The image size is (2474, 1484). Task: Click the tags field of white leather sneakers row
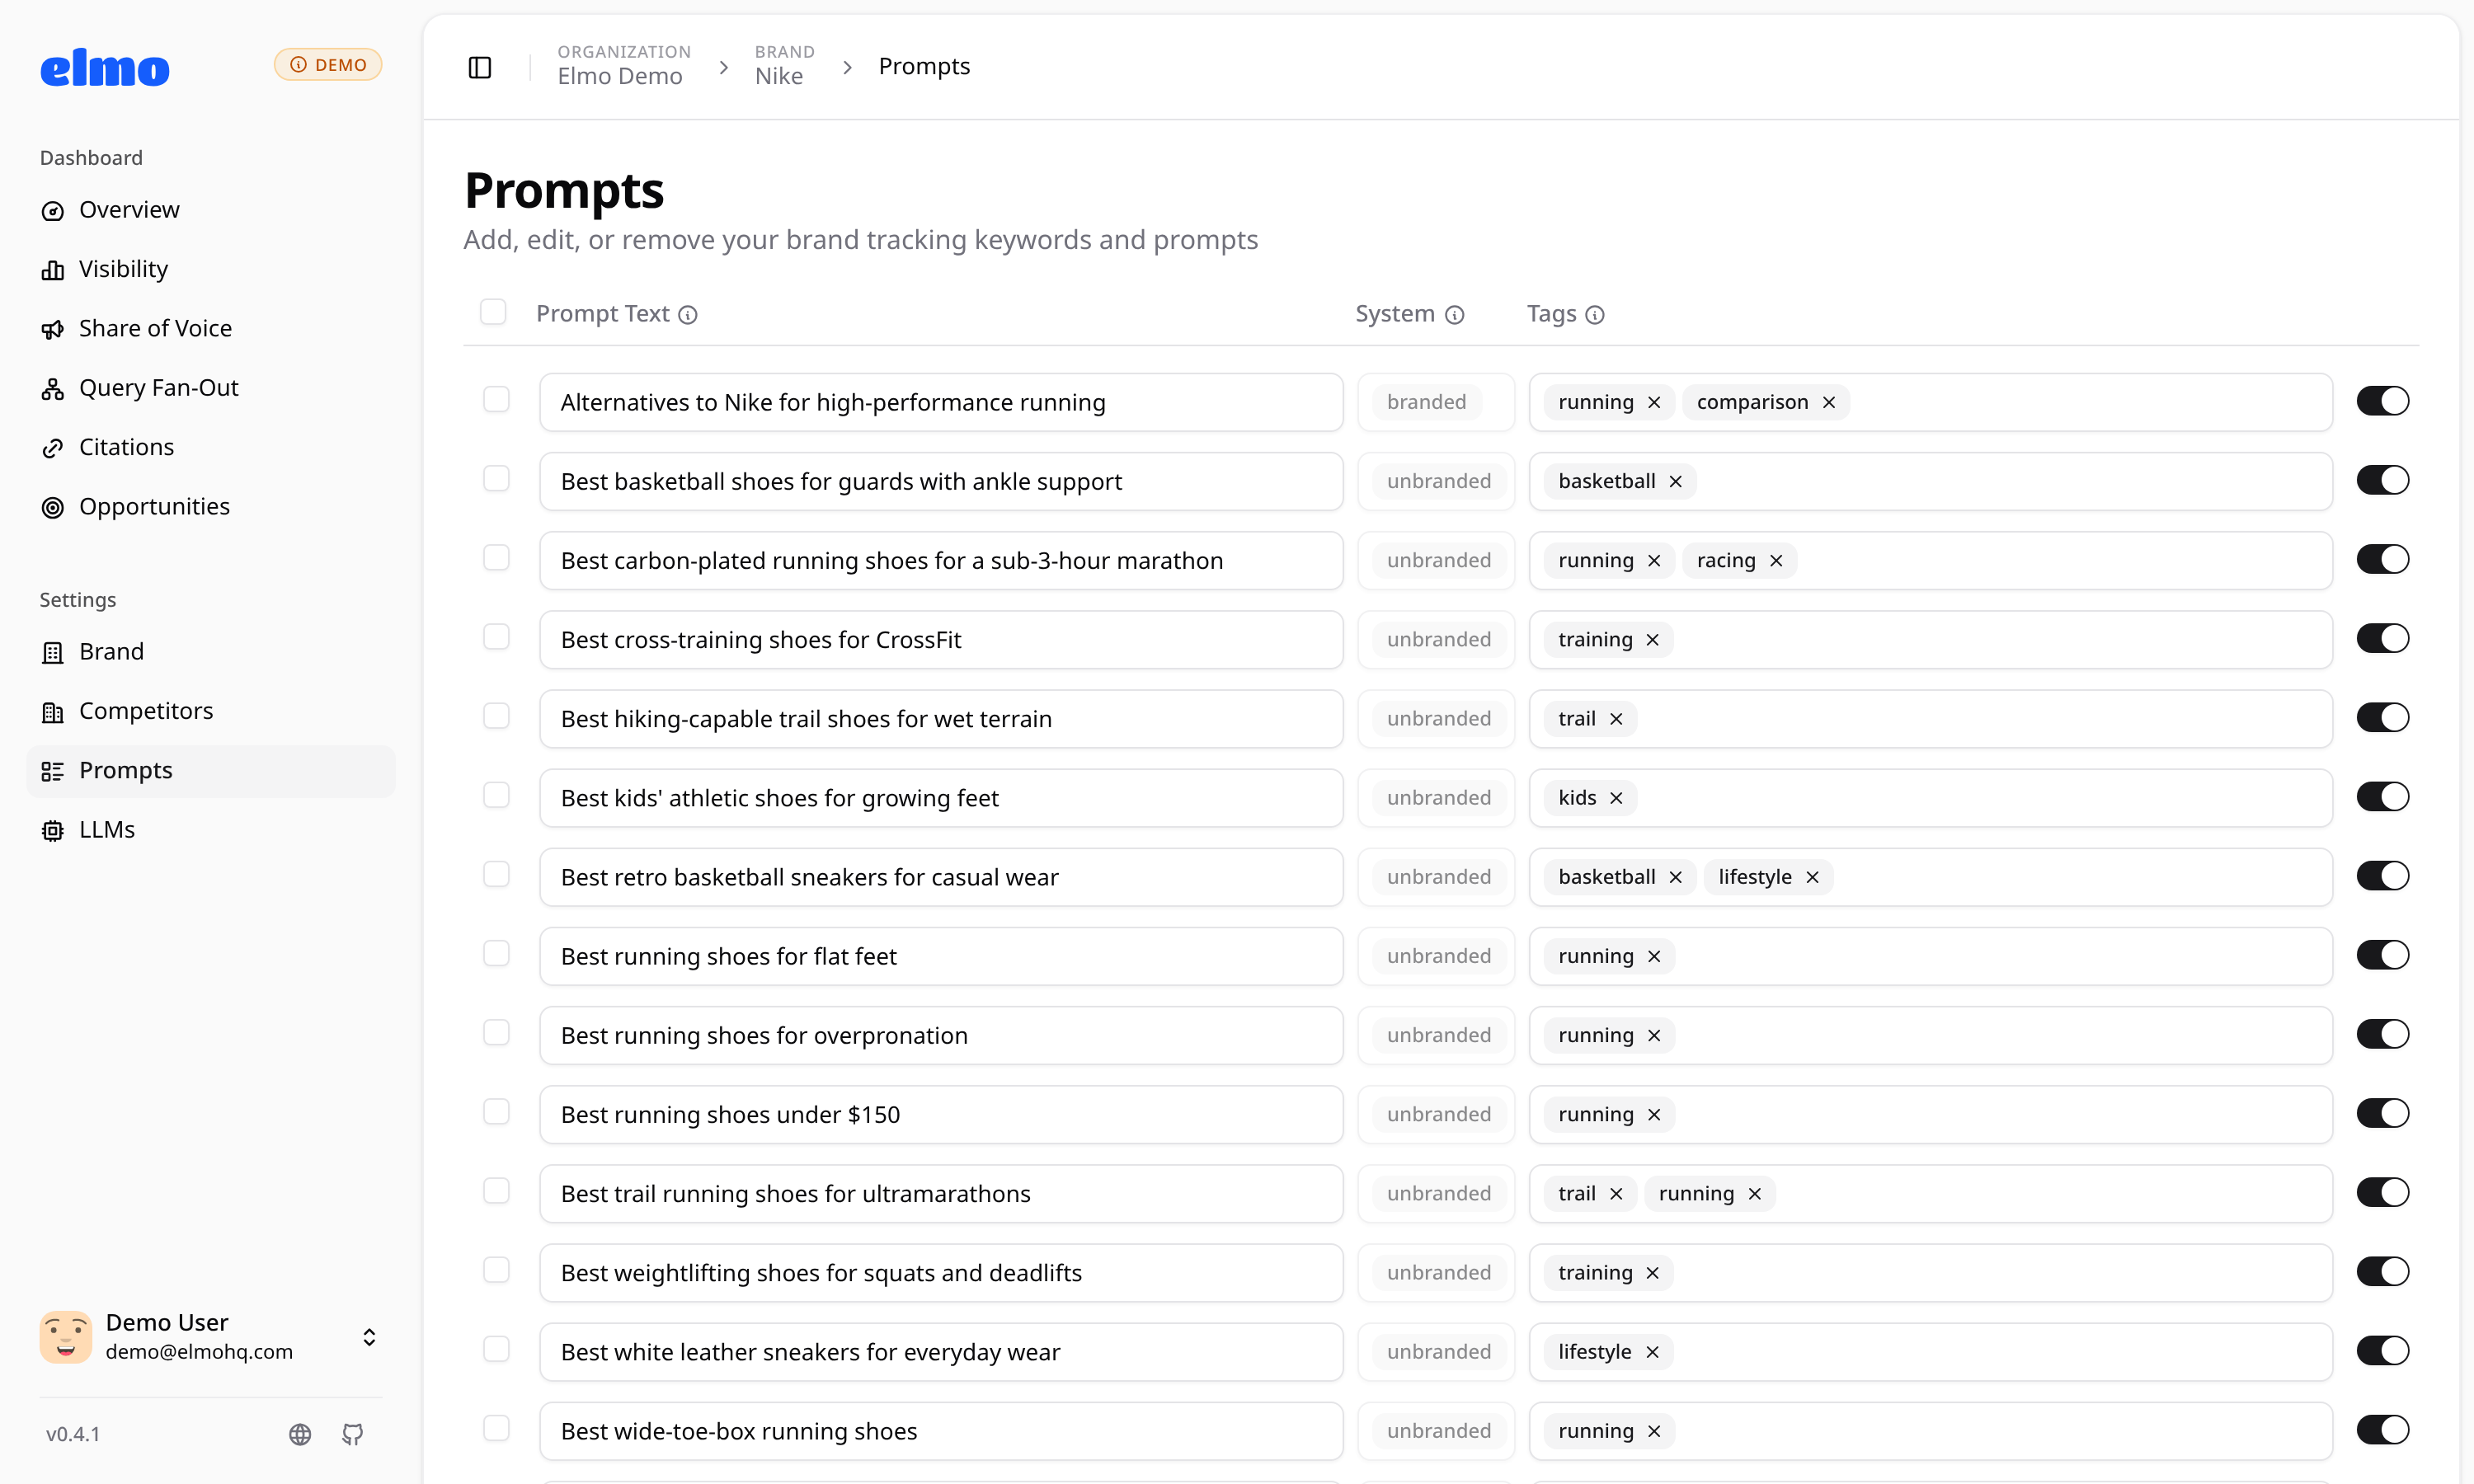pyautogui.click(x=1930, y=1351)
